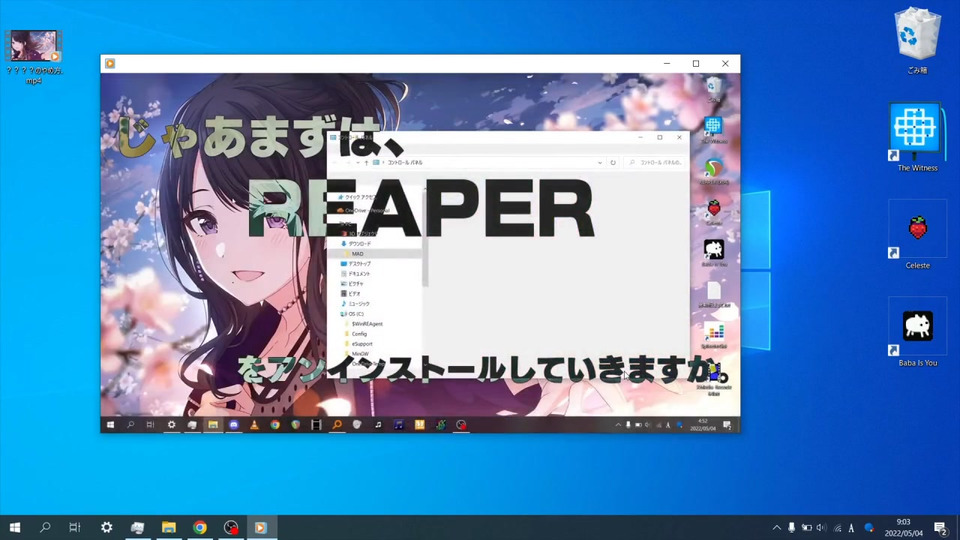
Task: Click the playing video area in media player
Action: pos(420,253)
